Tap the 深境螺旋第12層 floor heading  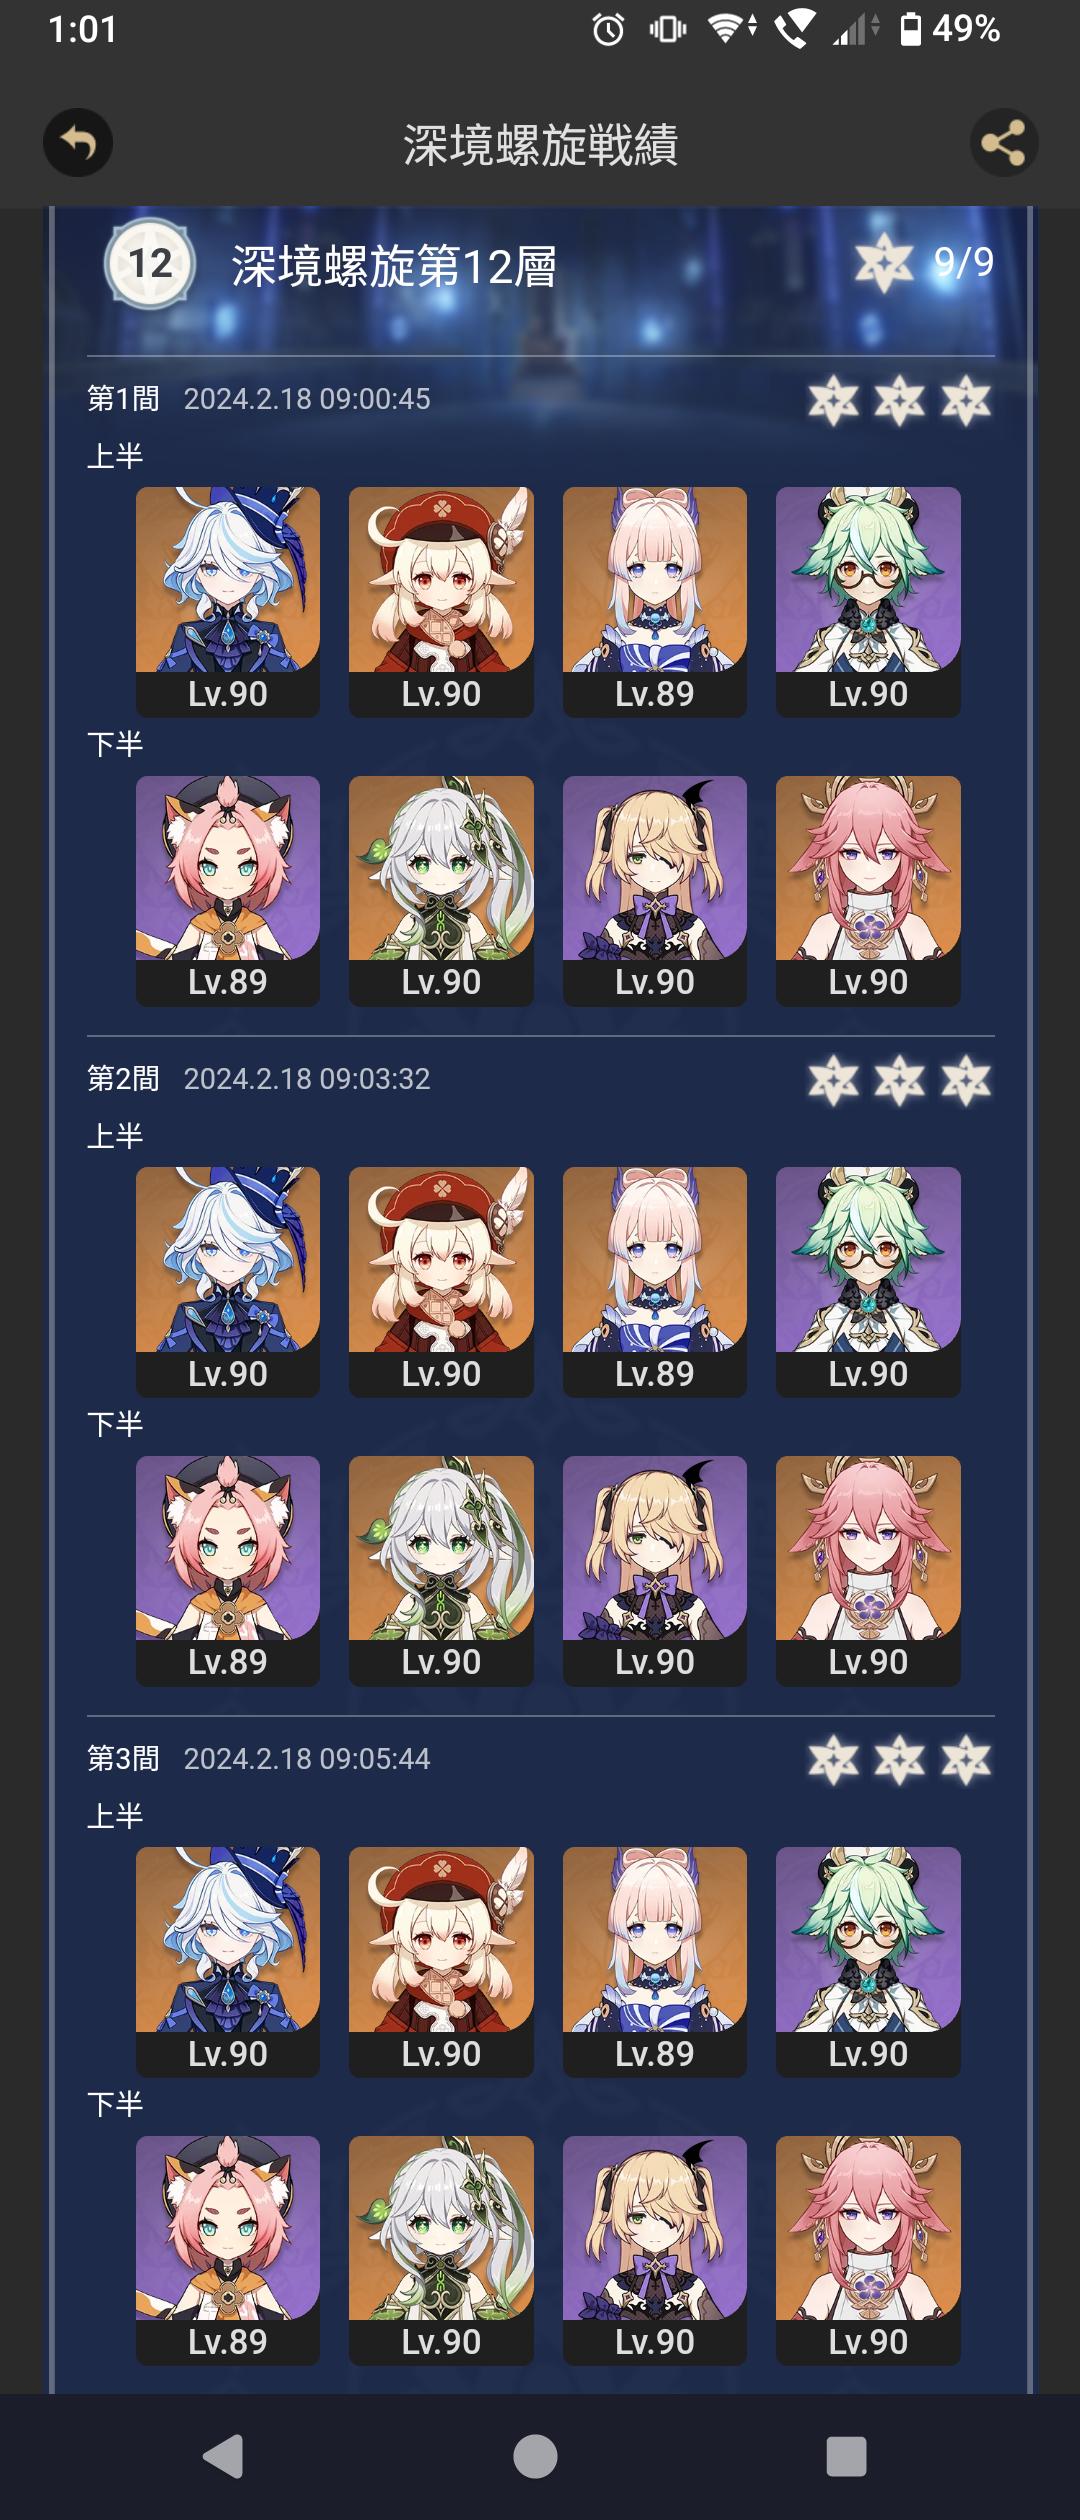coord(394,267)
